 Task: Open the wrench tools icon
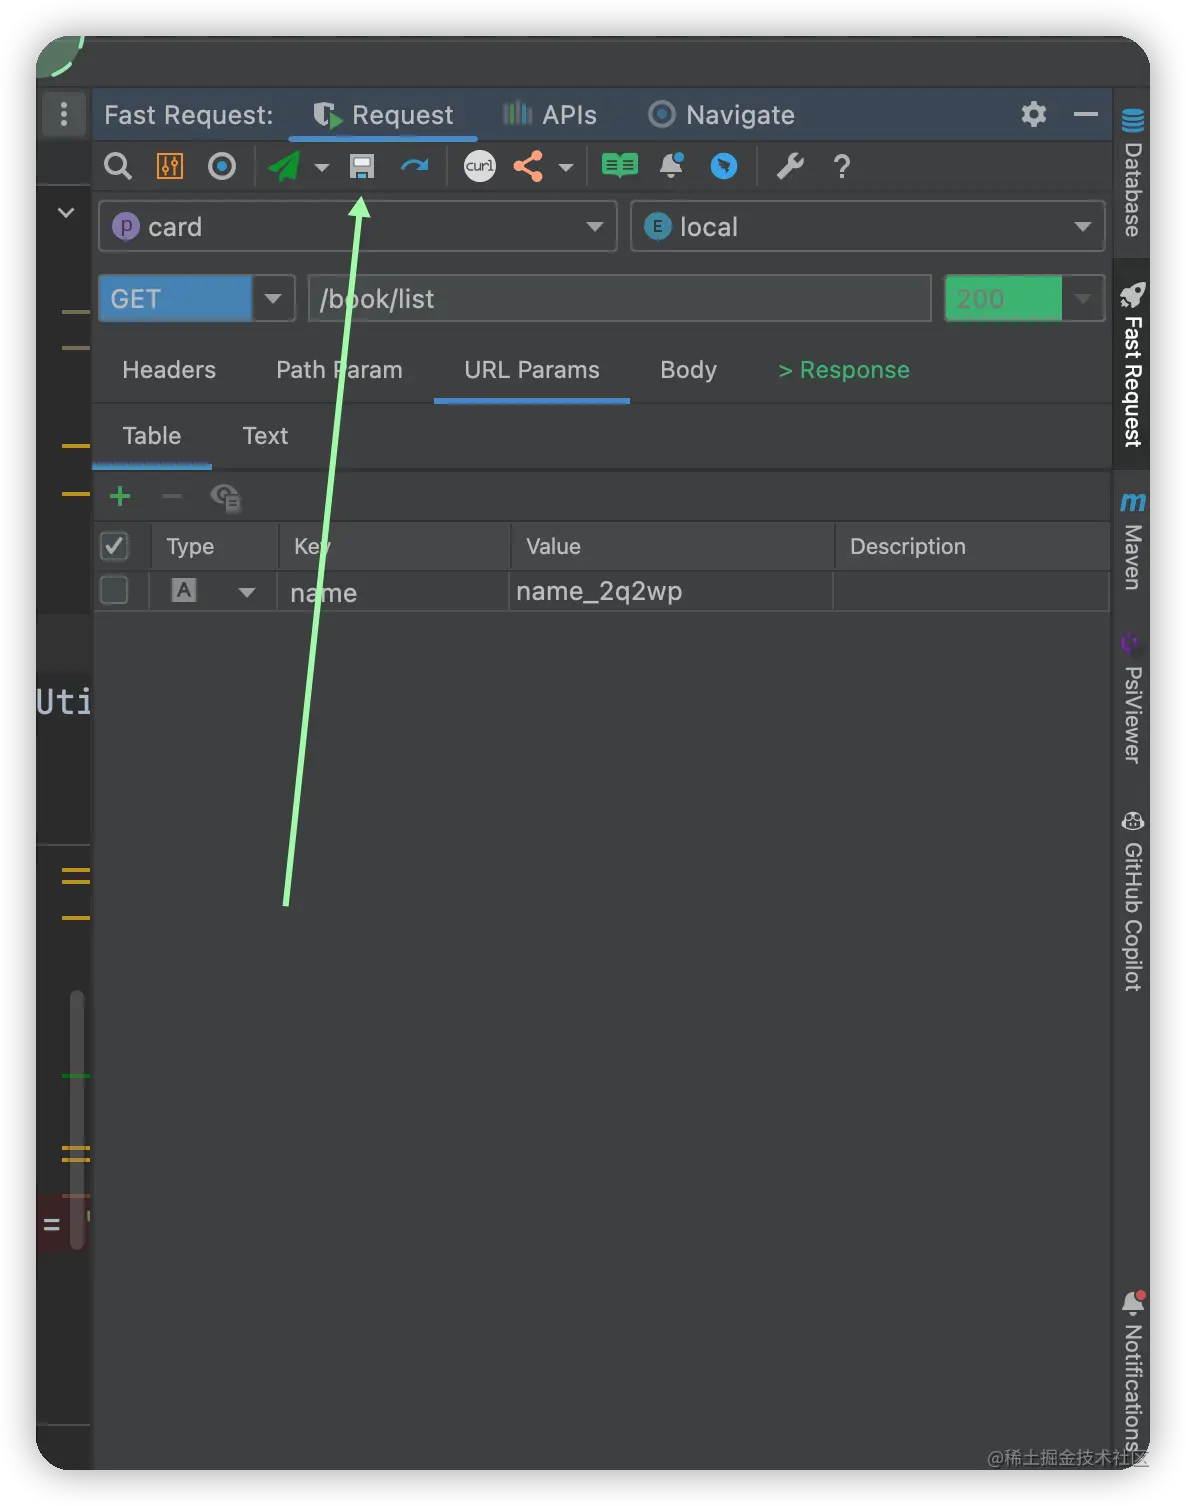coord(790,166)
